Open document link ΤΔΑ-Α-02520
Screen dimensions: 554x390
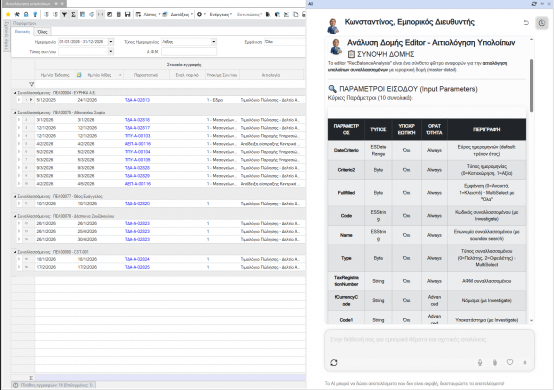tap(137, 203)
